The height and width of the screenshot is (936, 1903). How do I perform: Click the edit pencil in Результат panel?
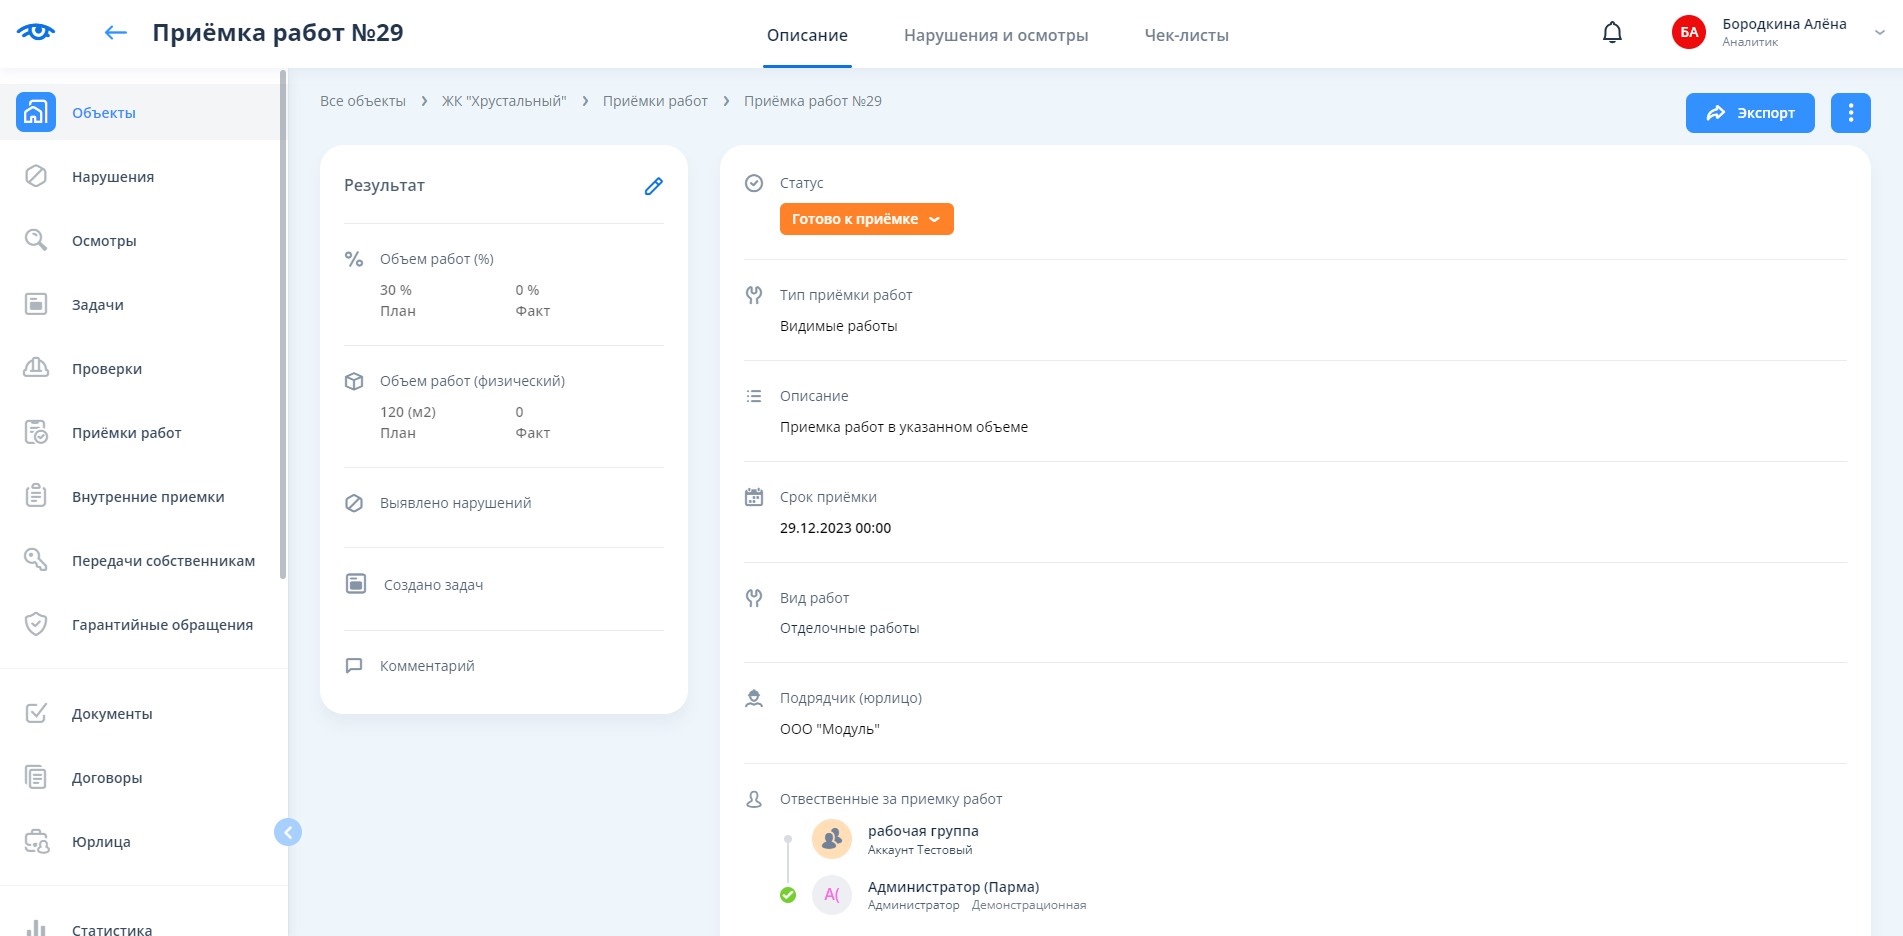pyautogui.click(x=653, y=186)
